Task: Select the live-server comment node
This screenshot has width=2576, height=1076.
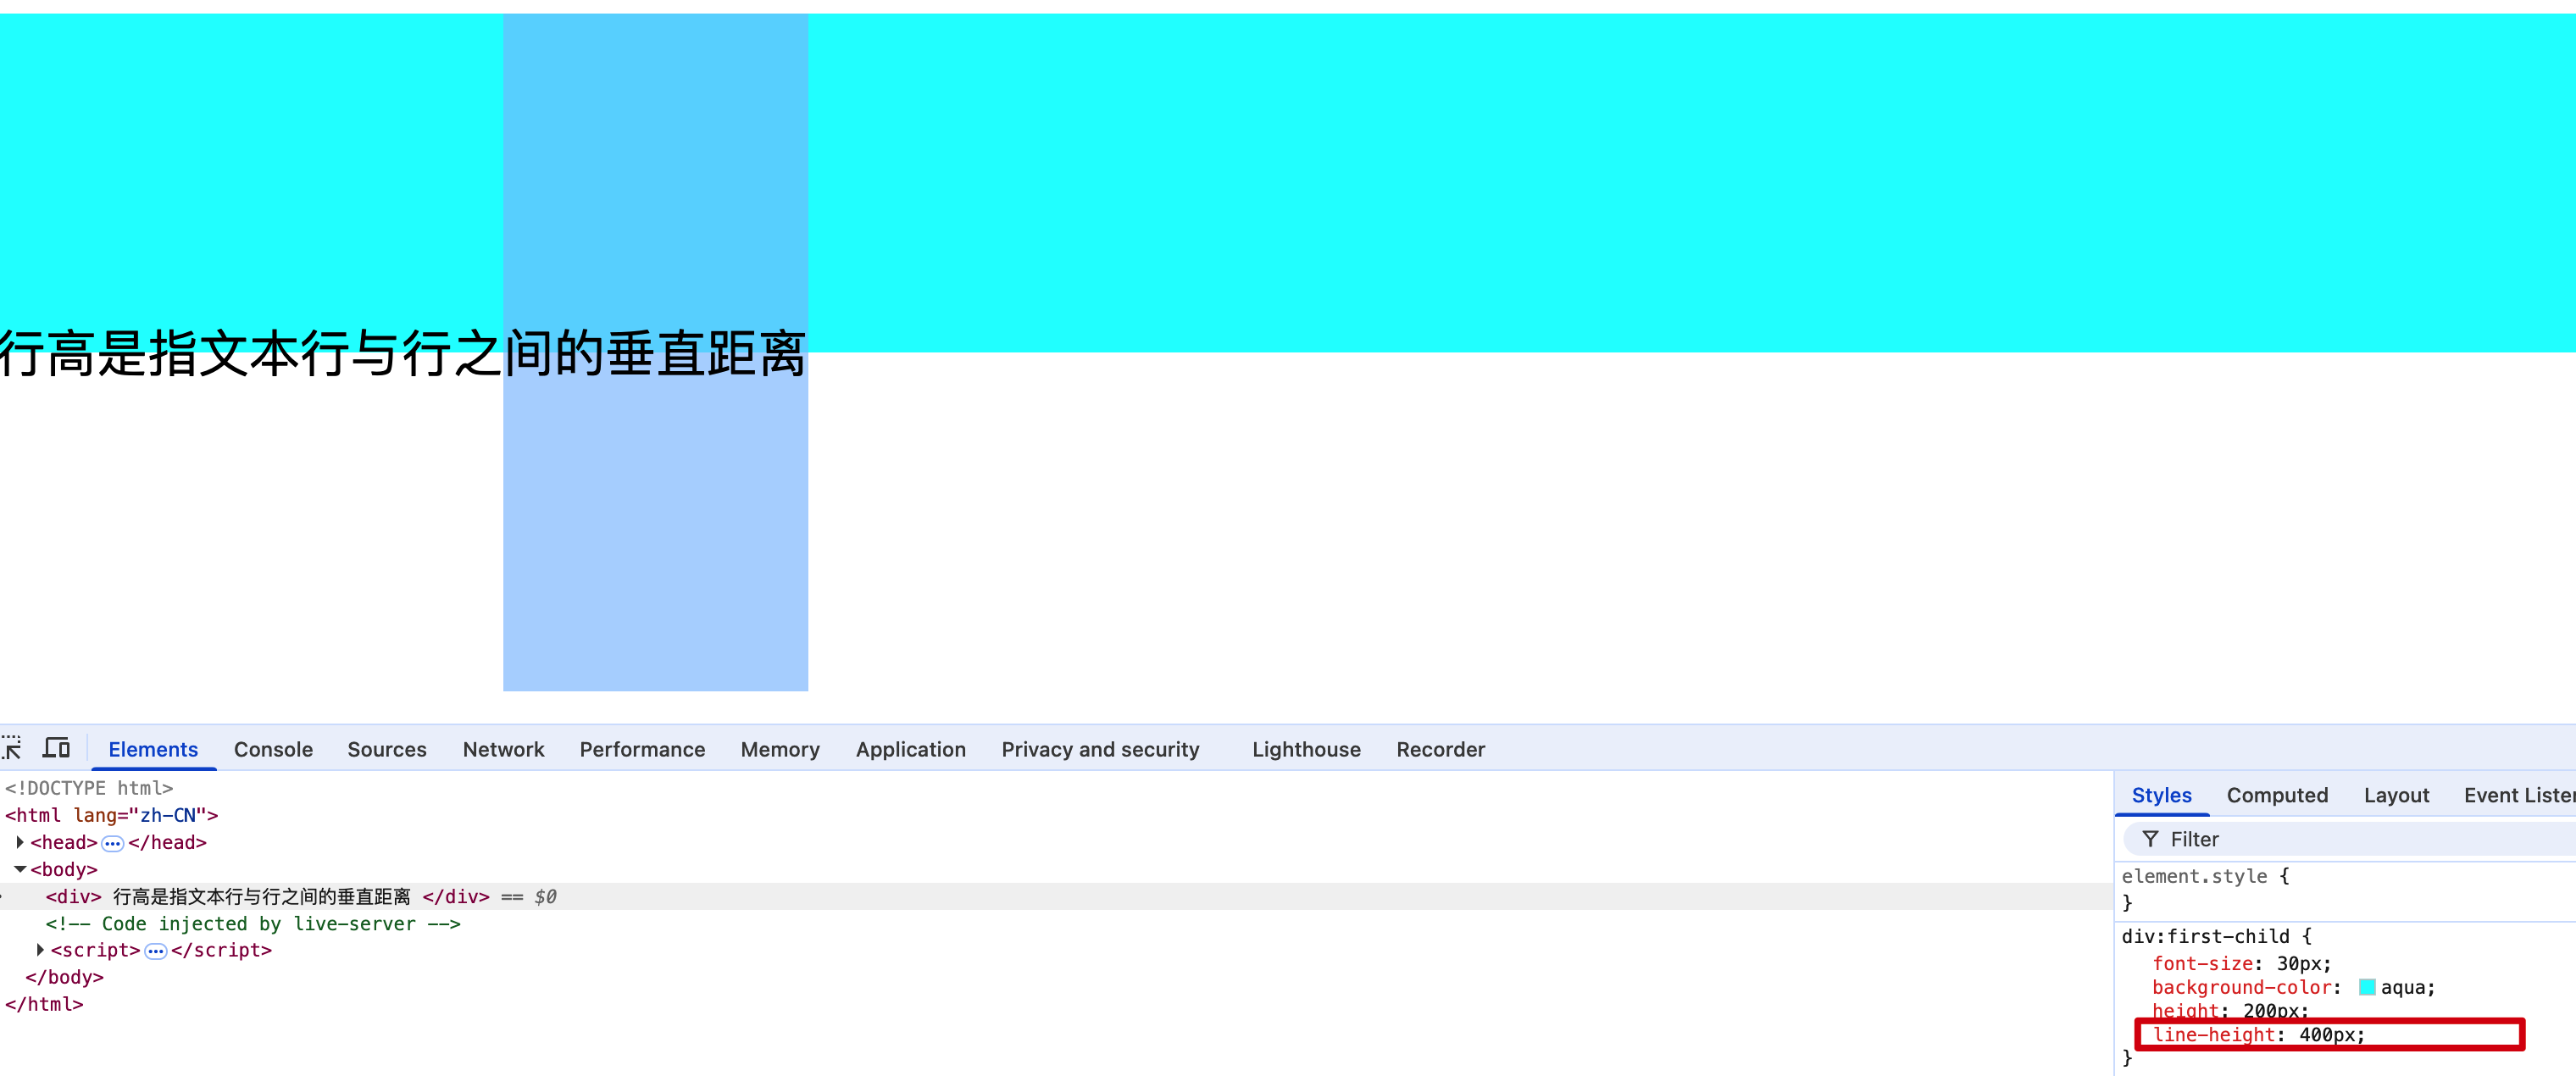Action: pos(253,923)
